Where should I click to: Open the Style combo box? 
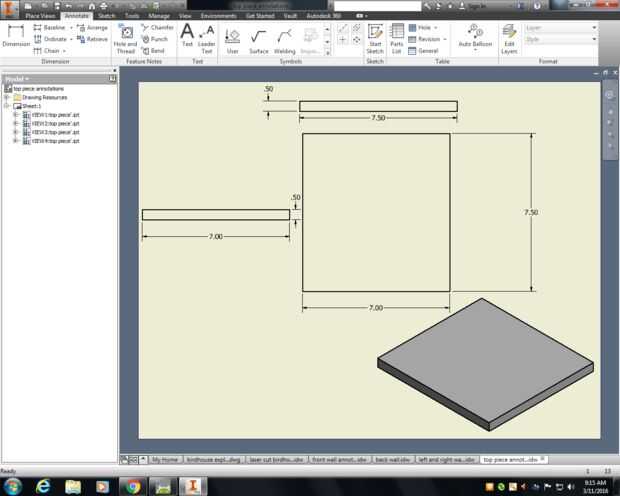tap(561, 39)
